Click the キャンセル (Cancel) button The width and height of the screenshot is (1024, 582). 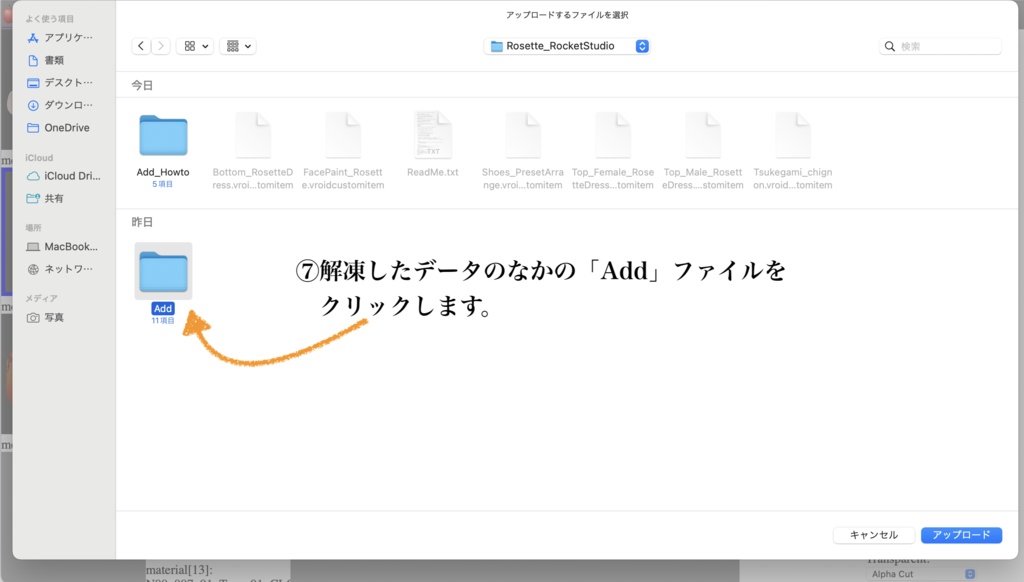pyautogui.click(x=874, y=535)
